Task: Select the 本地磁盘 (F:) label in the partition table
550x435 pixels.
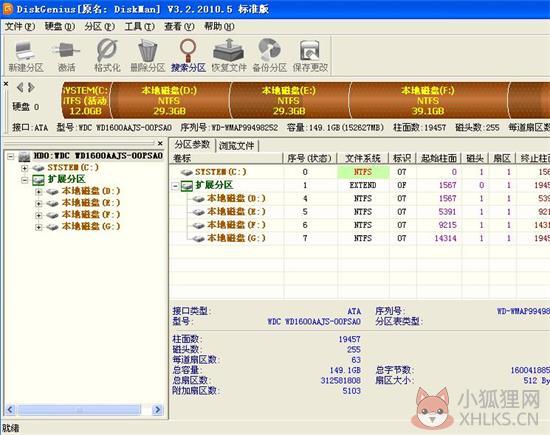Action: click(236, 225)
